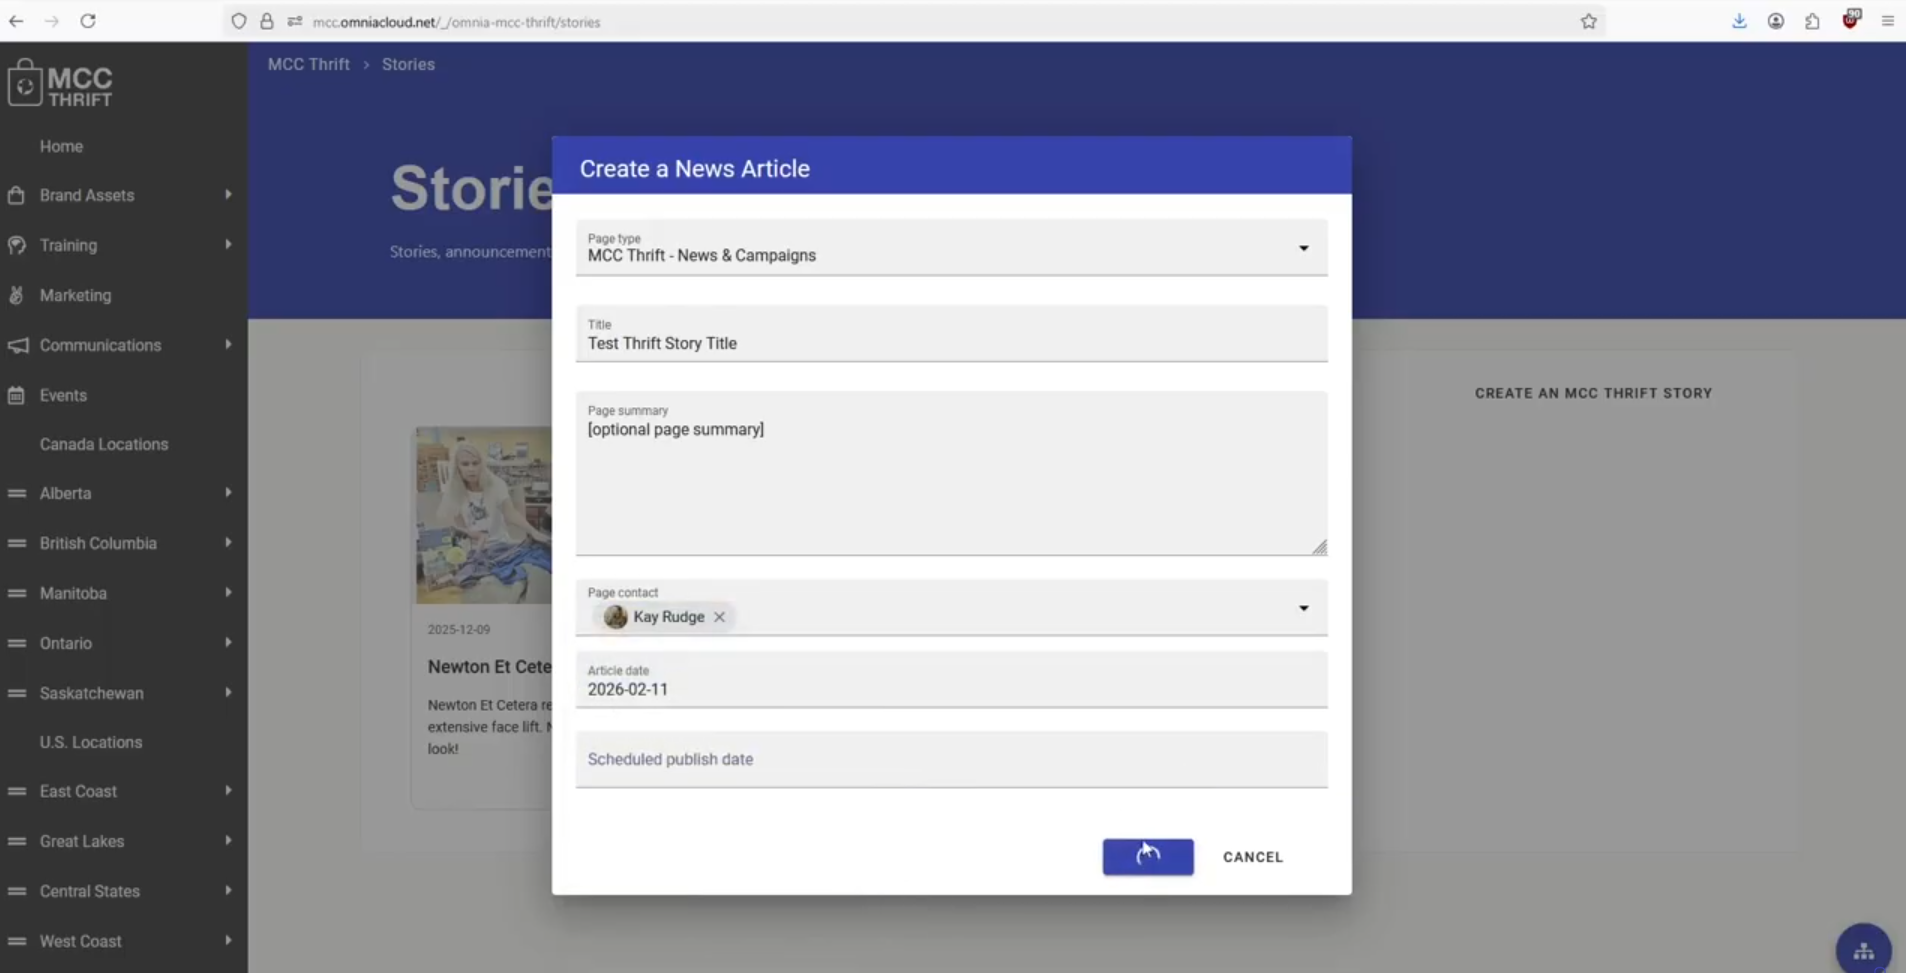Expand the Alberta submenu arrow
This screenshot has width=1906, height=973.
coord(228,493)
